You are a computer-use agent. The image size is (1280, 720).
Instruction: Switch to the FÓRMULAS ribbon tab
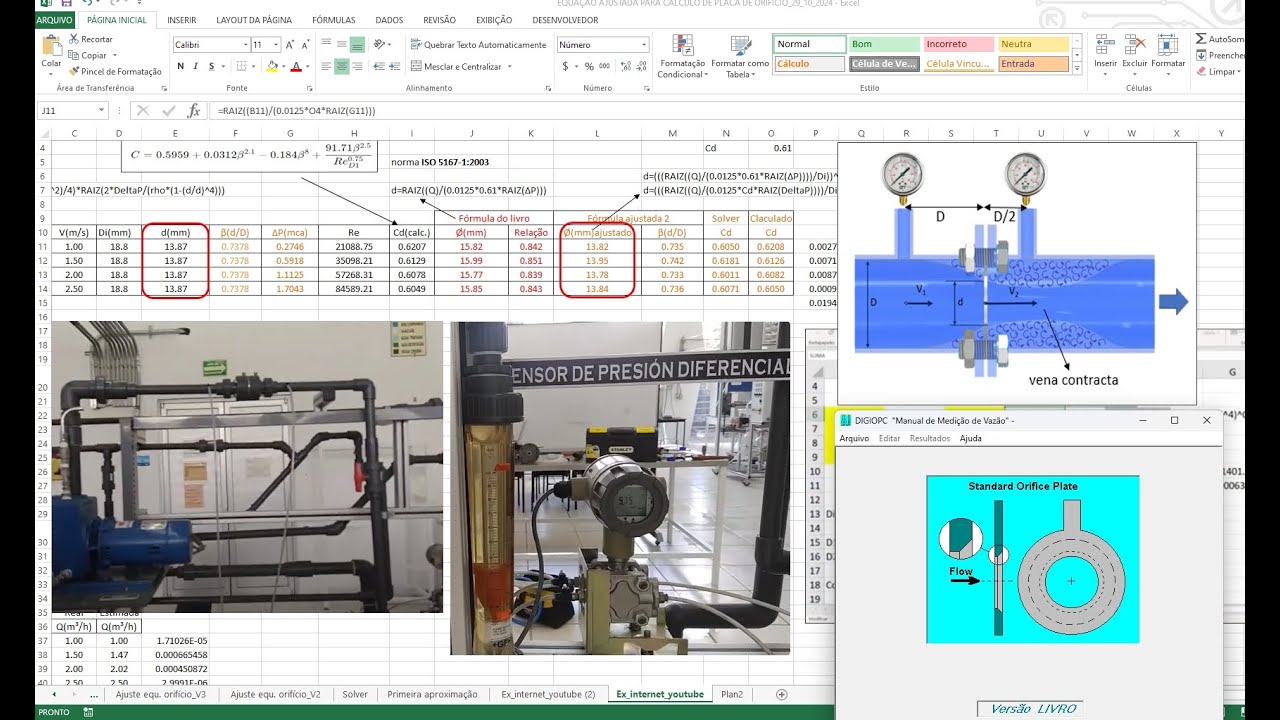point(333,20)
